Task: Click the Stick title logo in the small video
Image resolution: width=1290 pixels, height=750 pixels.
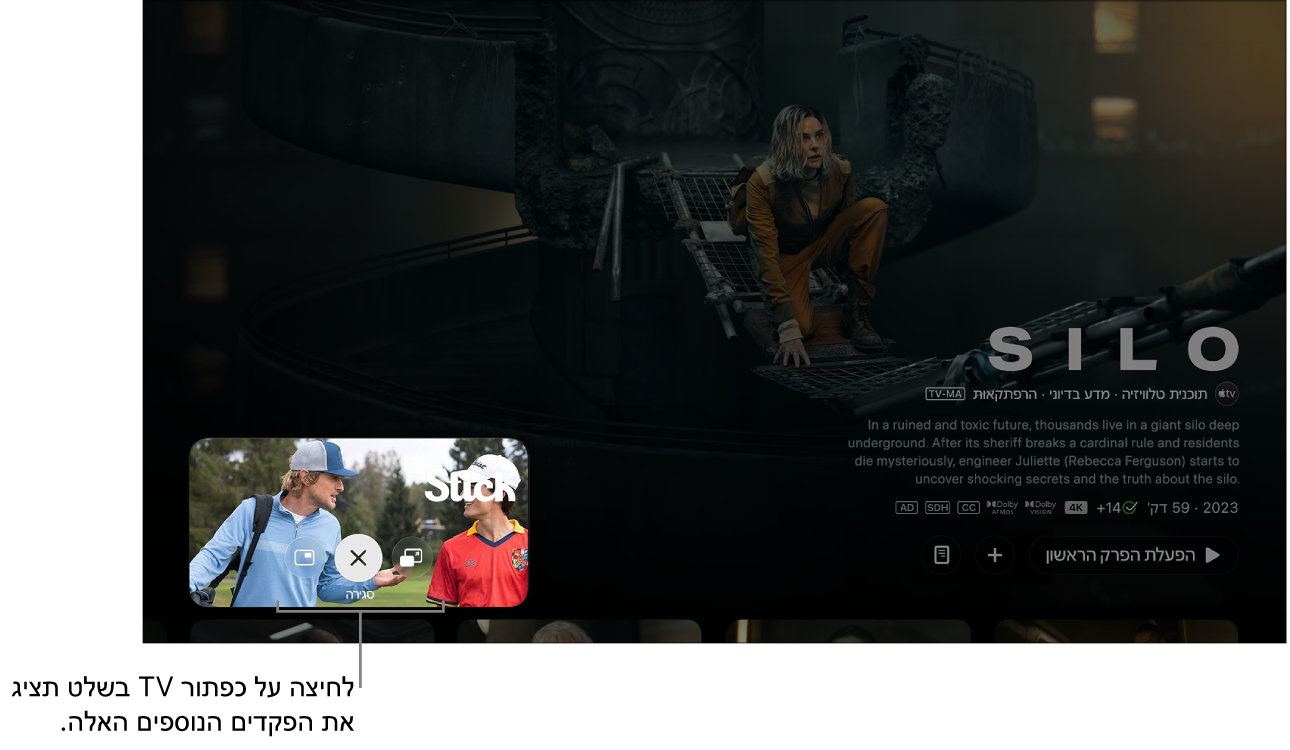Action: pos(470,485)
